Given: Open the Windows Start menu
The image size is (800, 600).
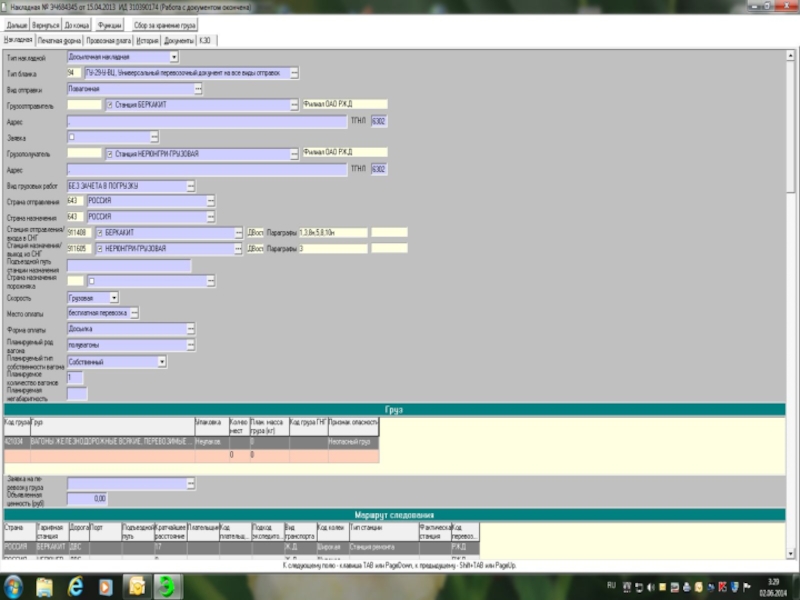Looking at the screenshot, I should point(14,586).
